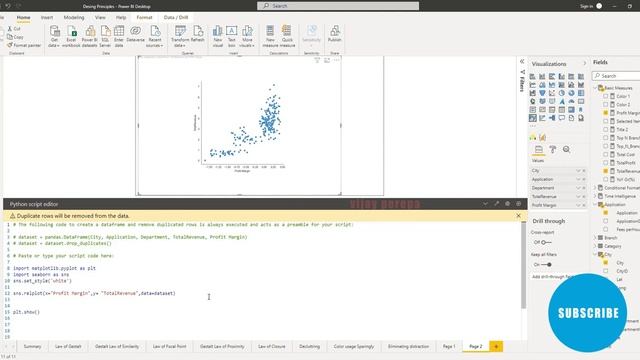Click the Enter data icon
Viewport: 640px width, 360px height.
(119, 31)
